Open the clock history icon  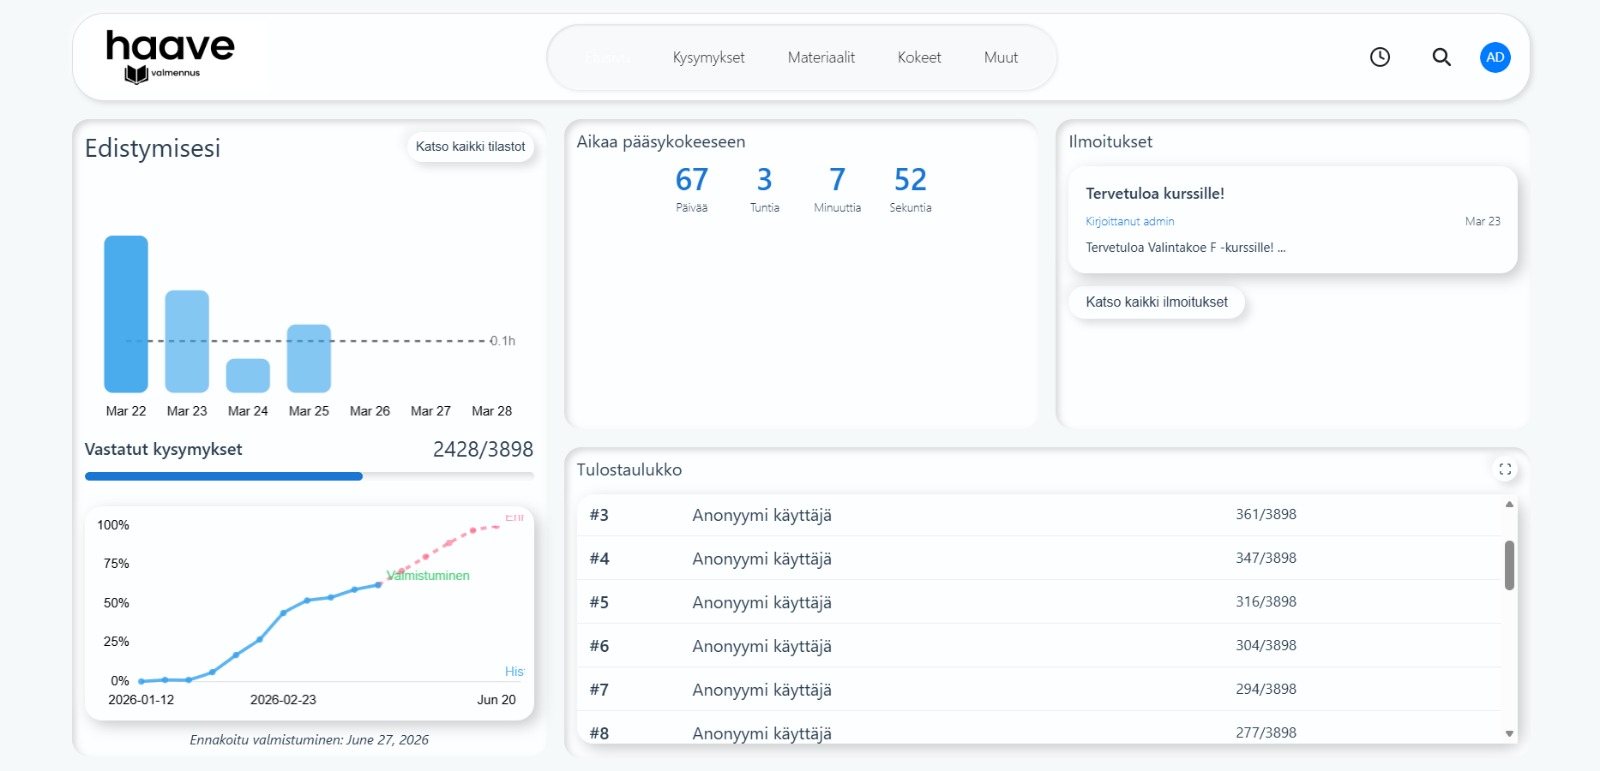(x=1380, y=57)
